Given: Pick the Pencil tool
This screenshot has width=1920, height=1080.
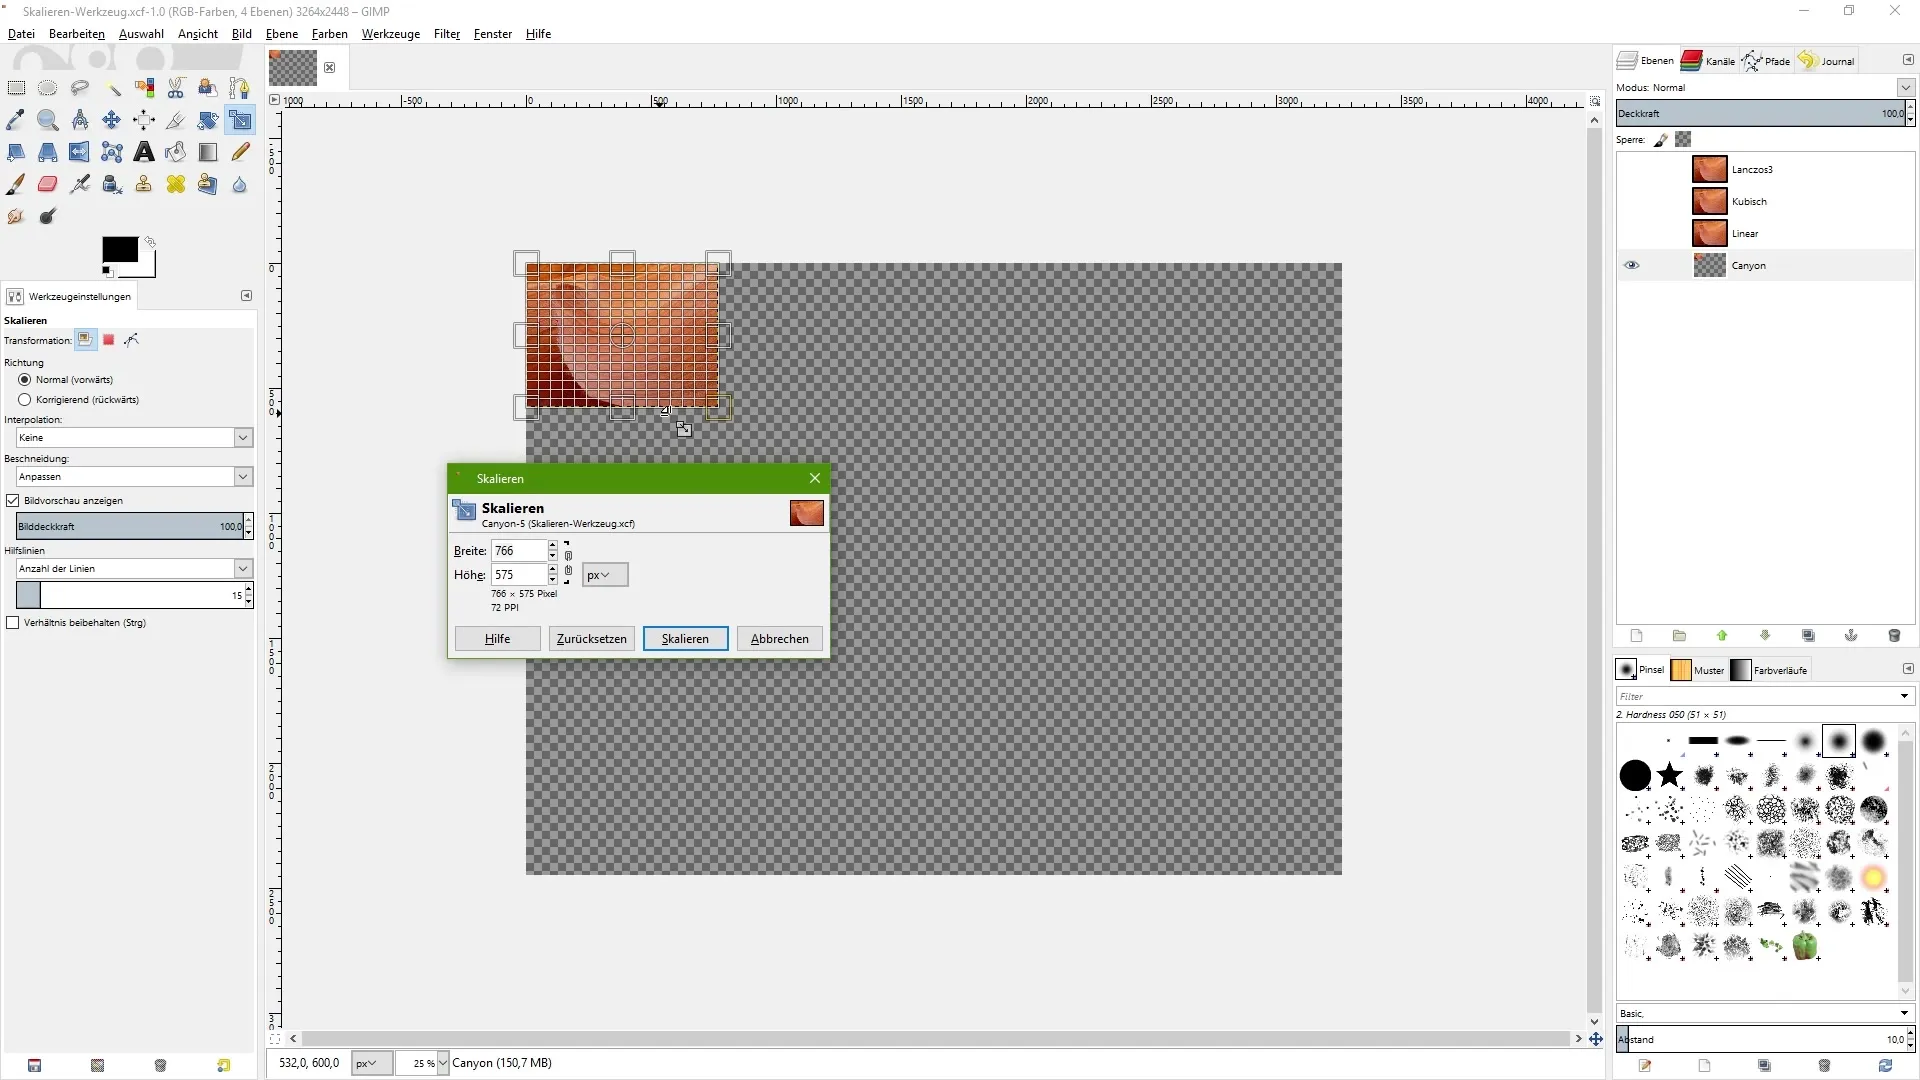Looking at the screenshot, I should click(x=240, y=152).
